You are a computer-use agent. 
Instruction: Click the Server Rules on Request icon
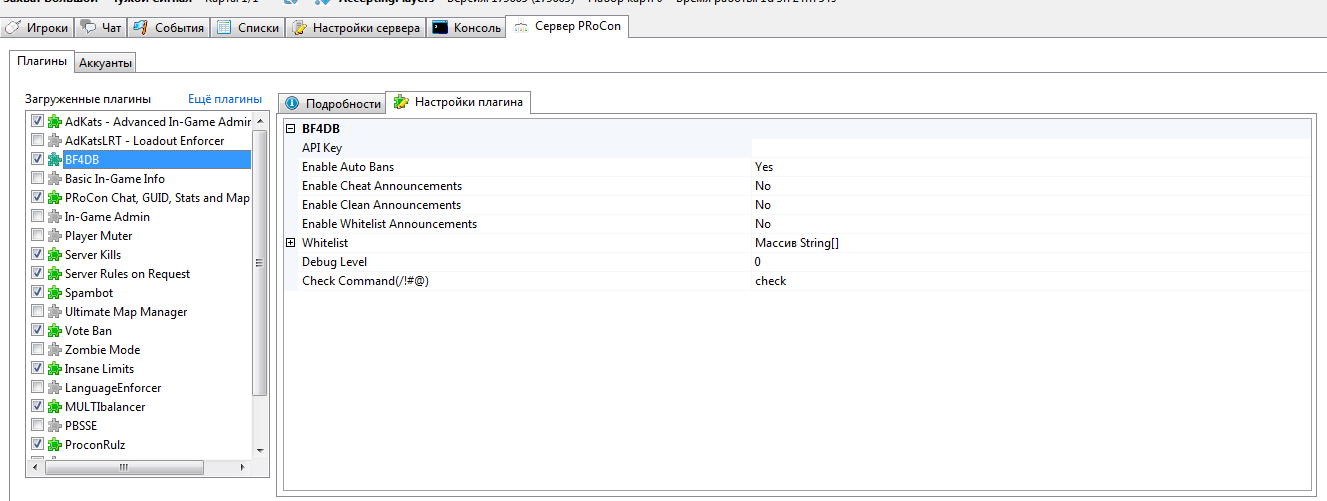(x=54, y=274)
